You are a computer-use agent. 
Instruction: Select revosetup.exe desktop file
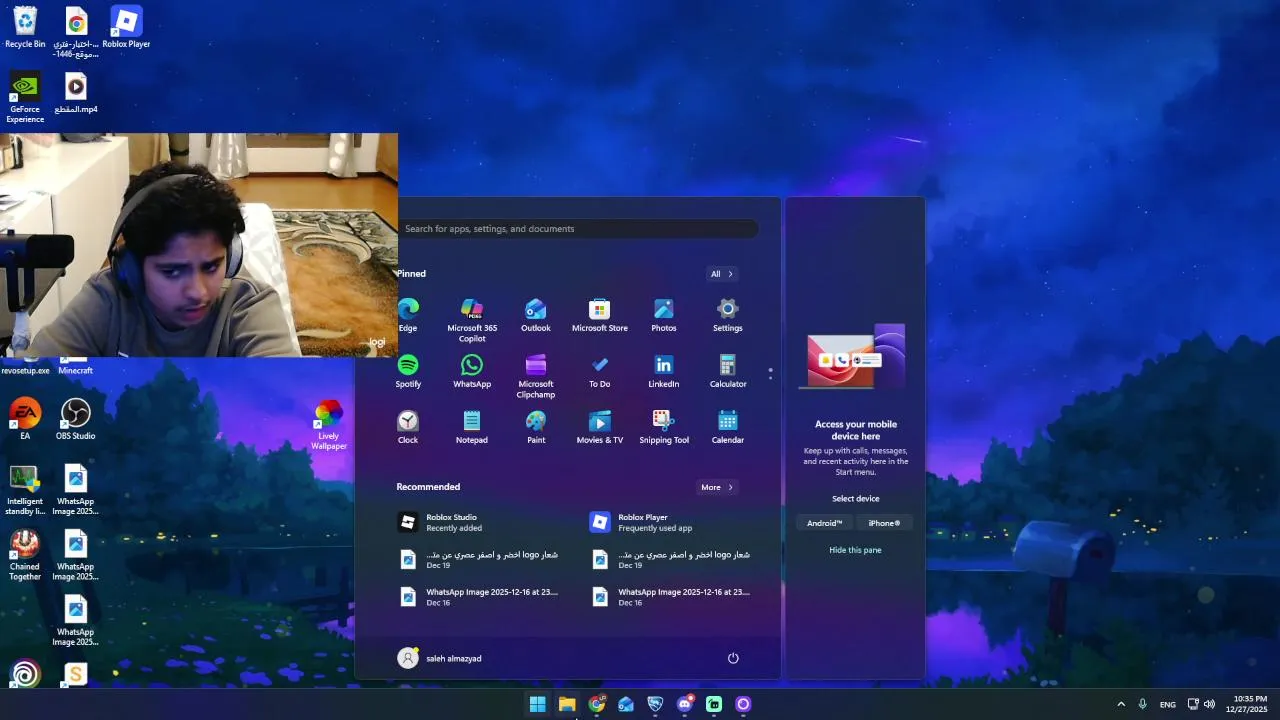[x=25, y=366]
